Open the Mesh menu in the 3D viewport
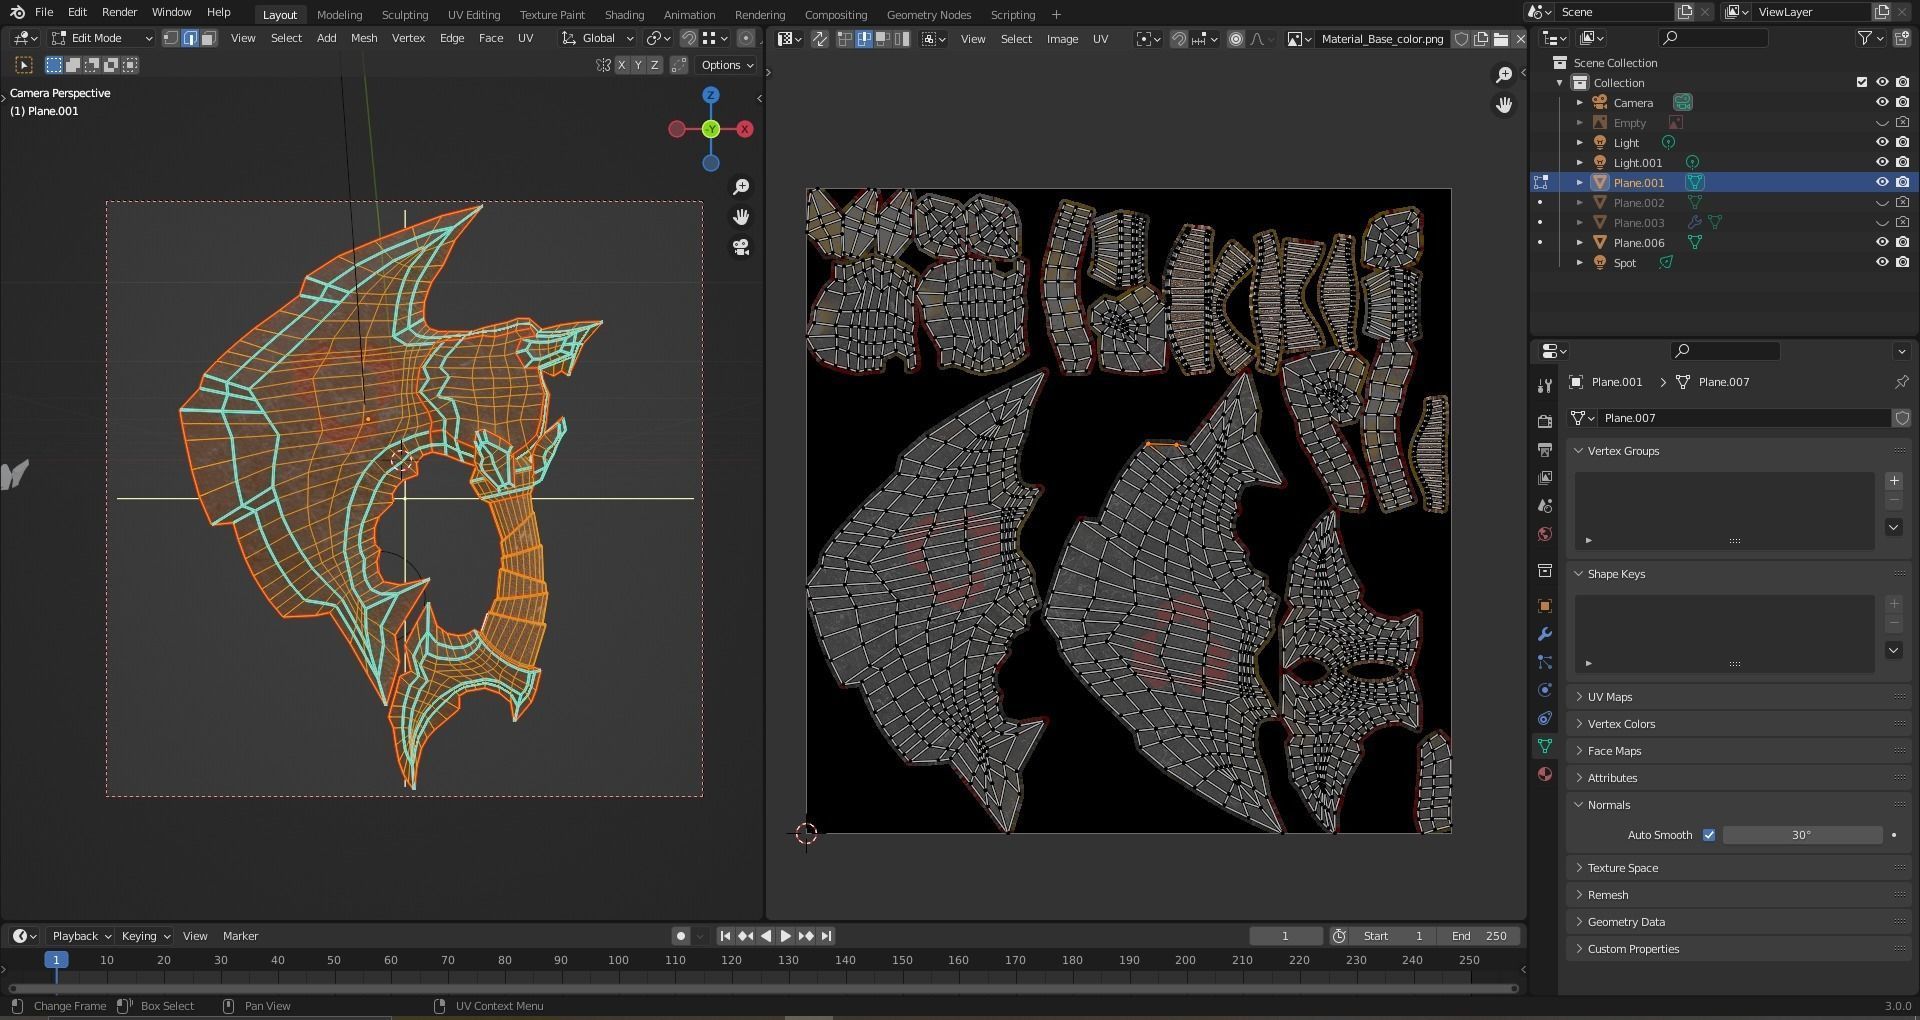The height and width of the screenshot is (1020, 1920). coord(364,38)
